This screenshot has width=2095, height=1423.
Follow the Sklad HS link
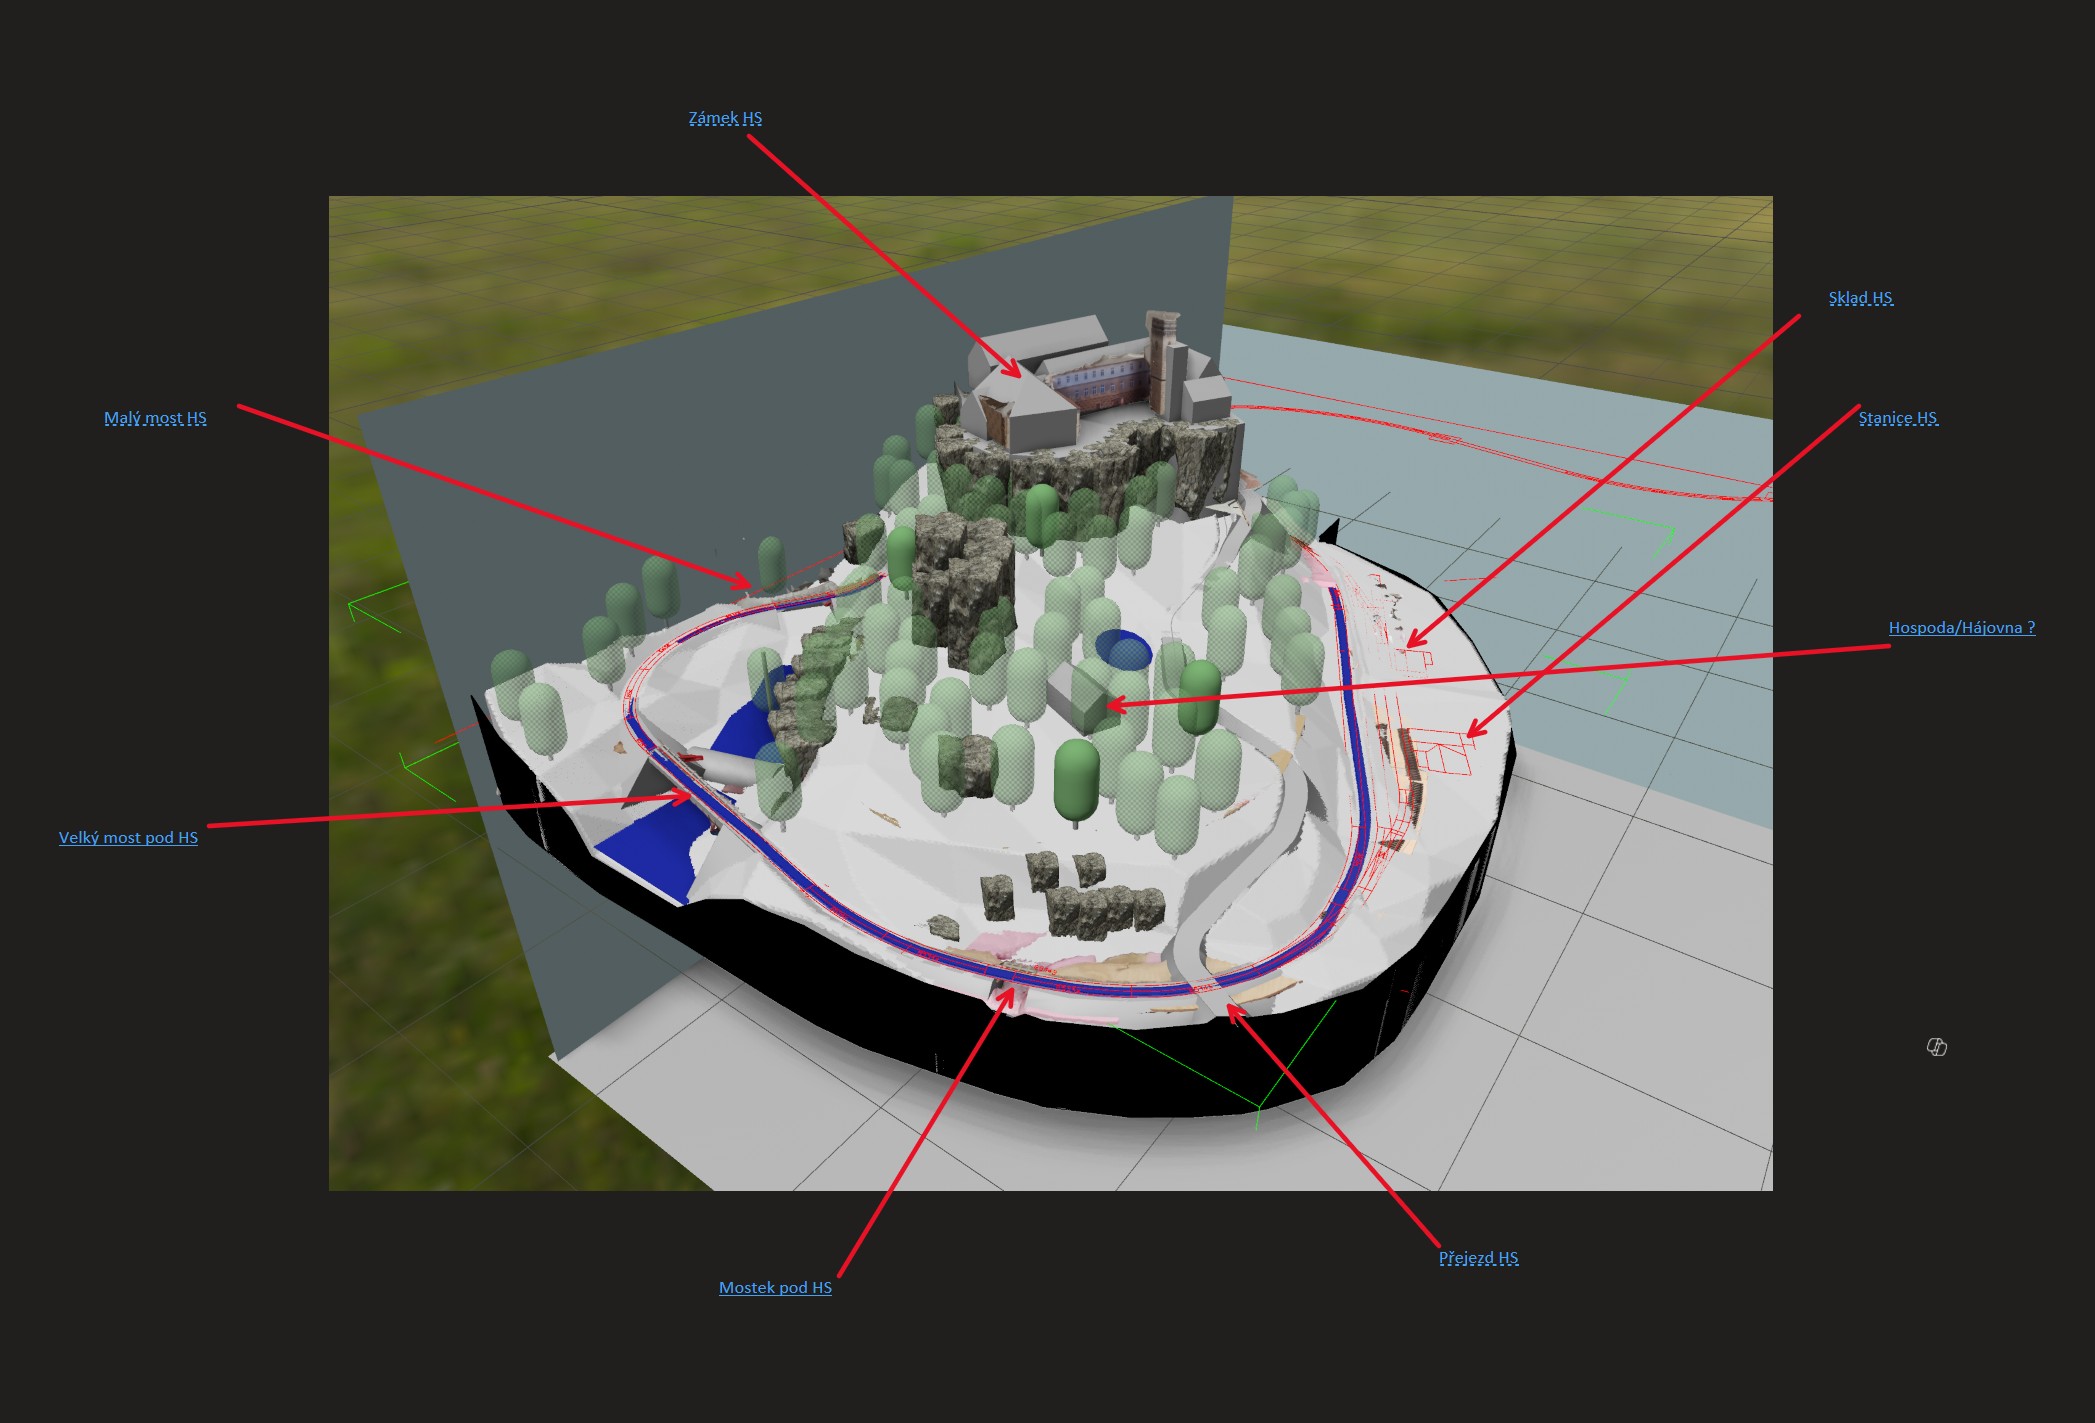[1860, 298]
